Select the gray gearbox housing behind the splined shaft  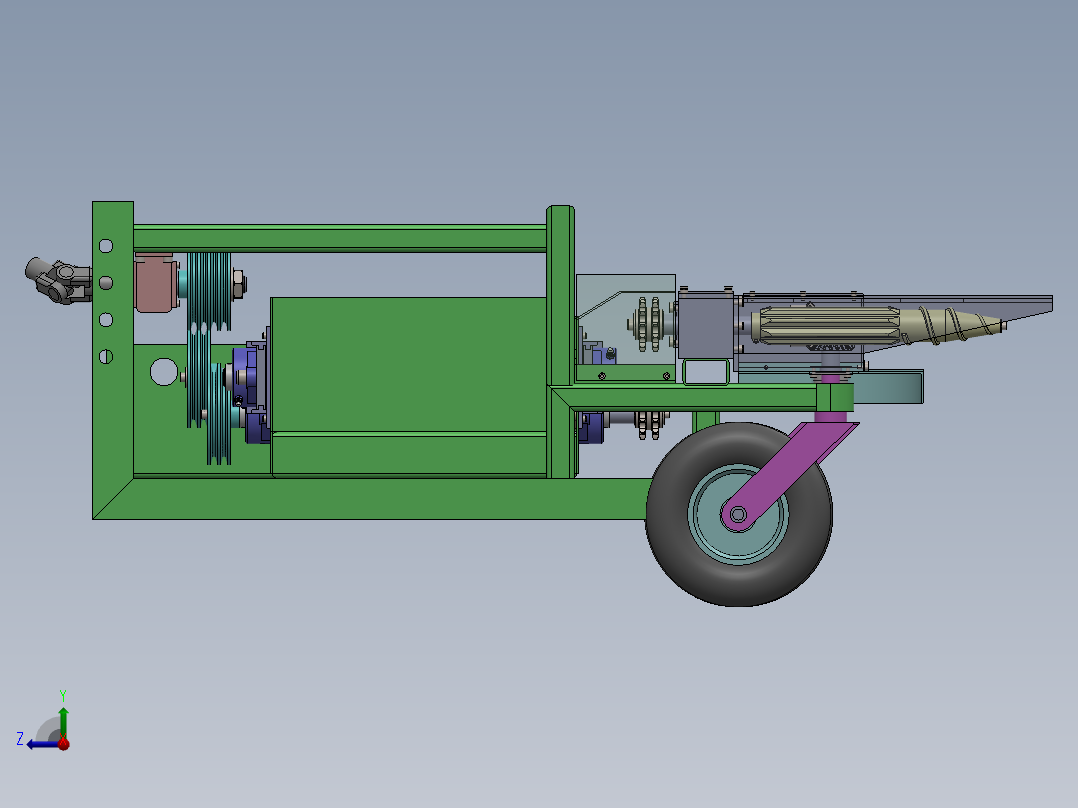coord(706,324)
